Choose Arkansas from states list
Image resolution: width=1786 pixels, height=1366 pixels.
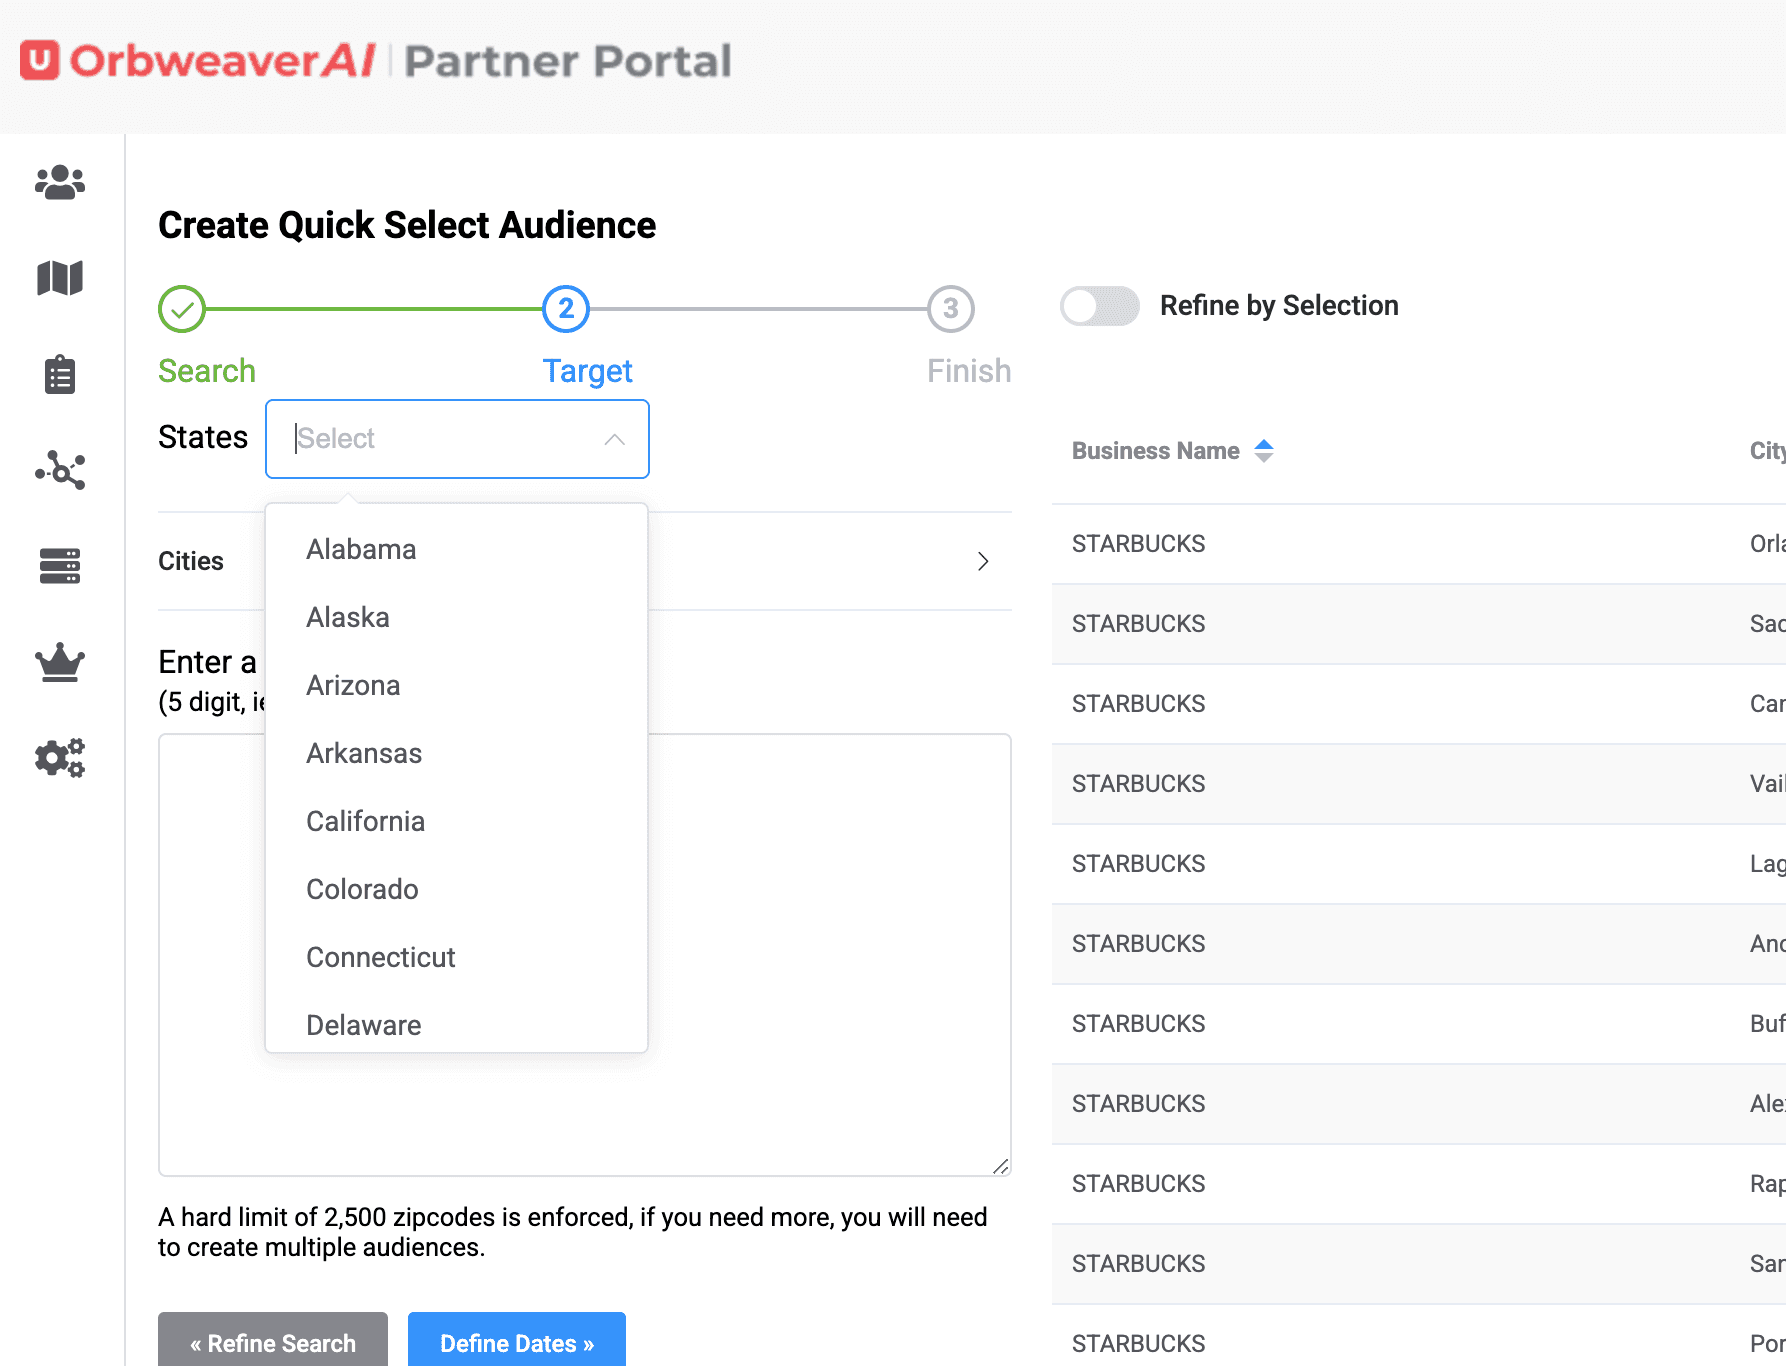click(457, 753)
